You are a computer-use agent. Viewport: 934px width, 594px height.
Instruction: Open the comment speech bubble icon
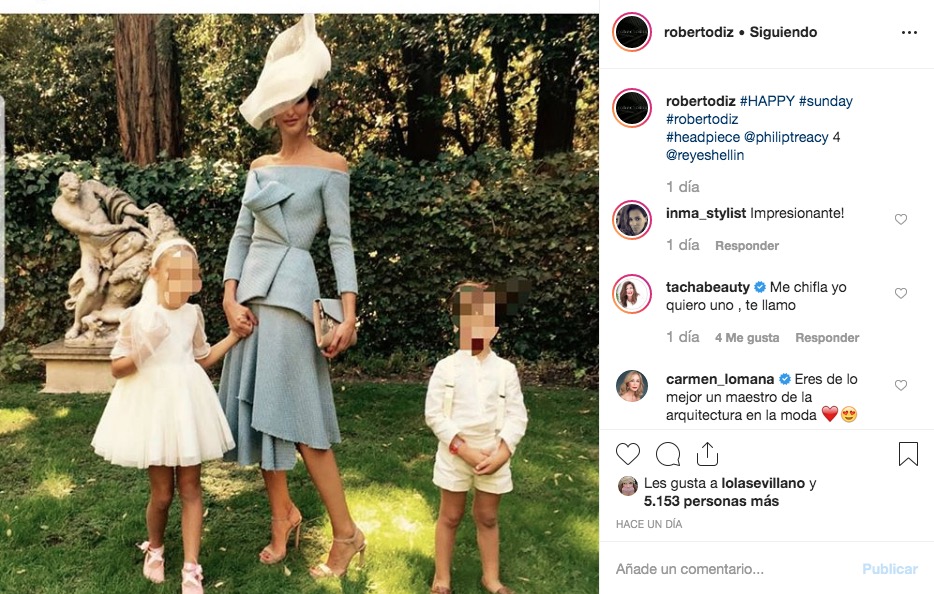(x=668, y=454)
